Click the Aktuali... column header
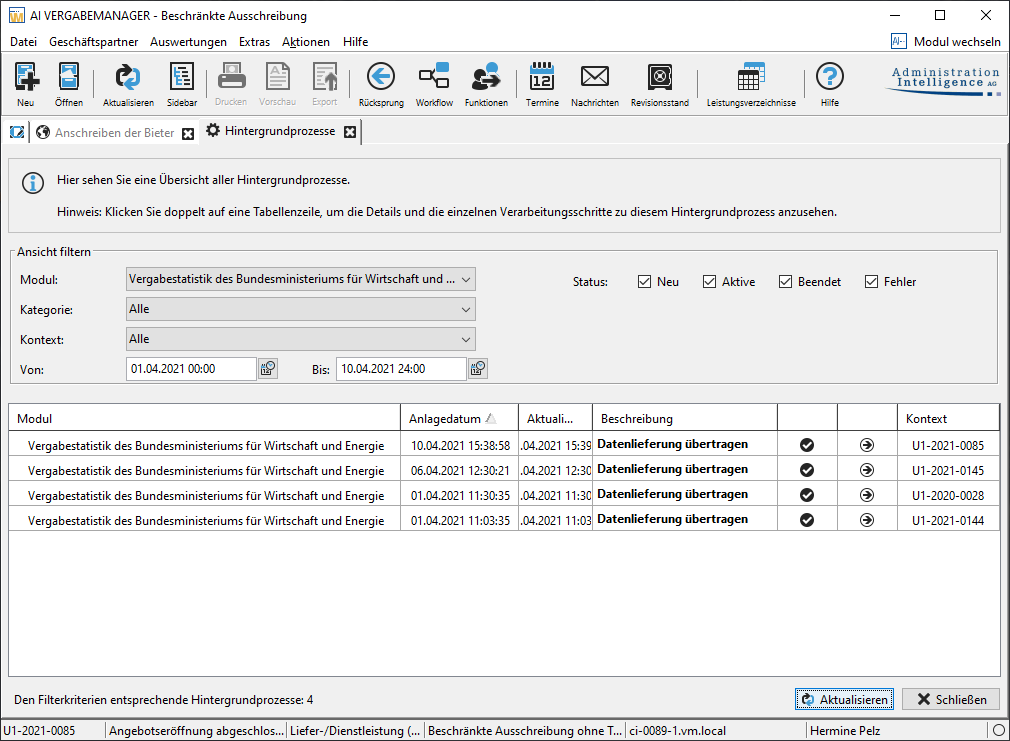The width and height of the screenshot is (1010, 741). (x=555, y=418)
